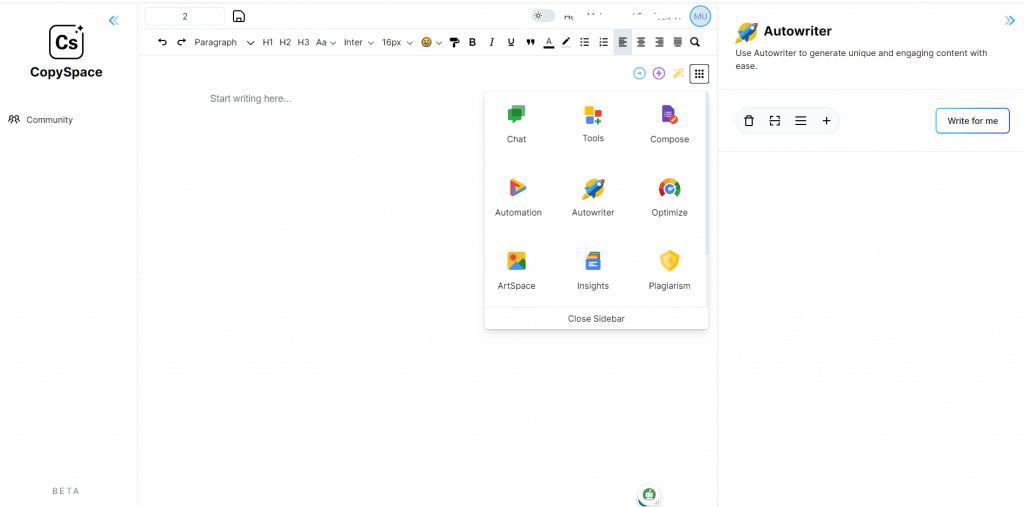Open the search tool in toolbar
Viewport: 1024px width, 507px height.
[x=695, y=42]
